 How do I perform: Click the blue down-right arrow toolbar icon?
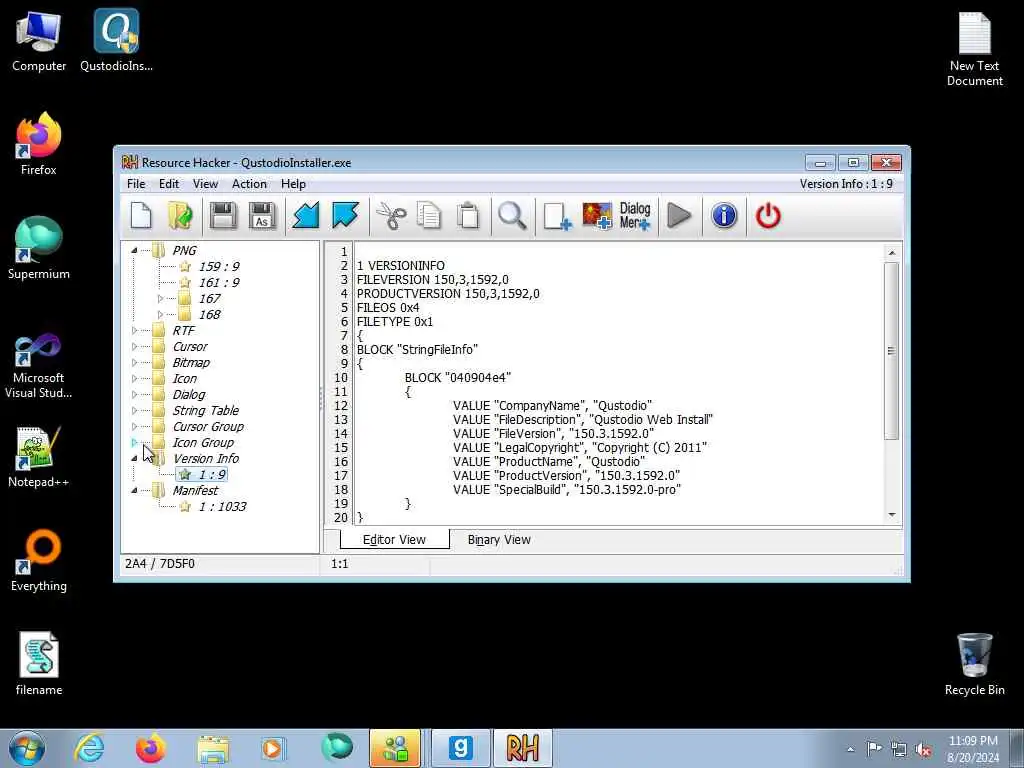pos(345,216)
